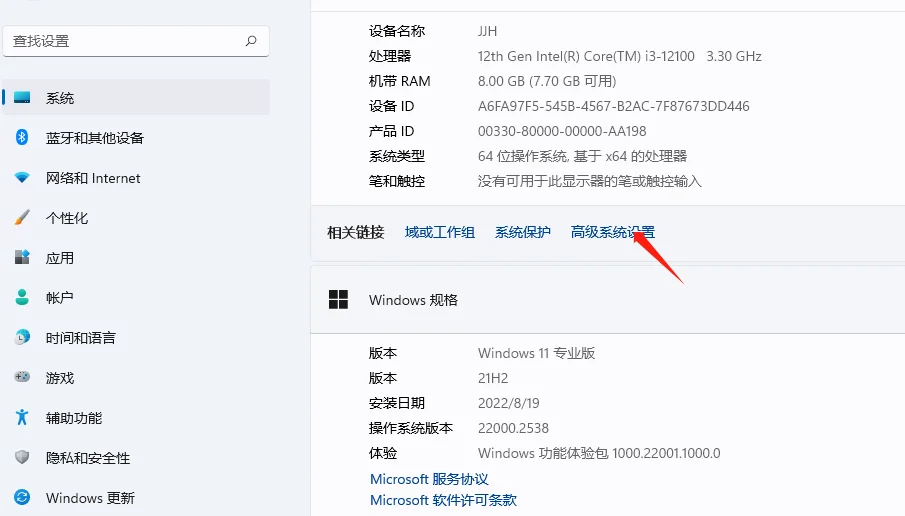
Task: Open 时间和语言 settings
Action: 136,337
